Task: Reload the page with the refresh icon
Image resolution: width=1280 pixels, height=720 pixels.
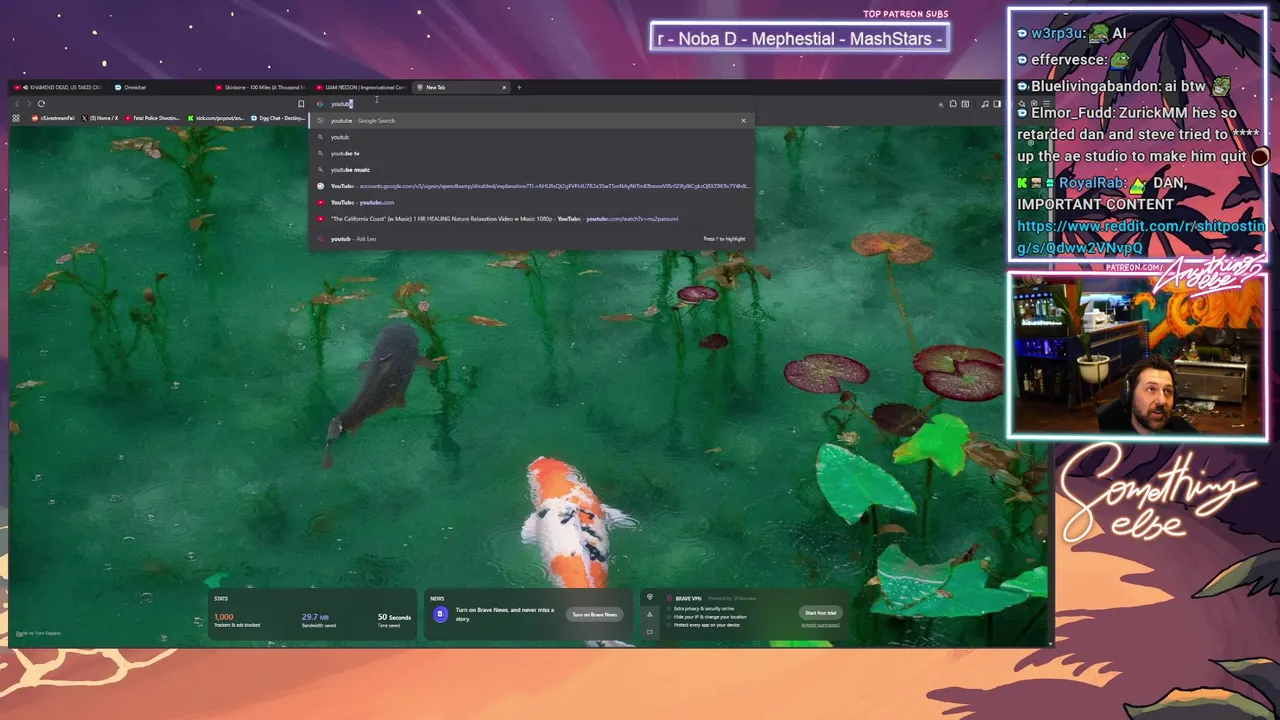Action: (x=41, y=104)
